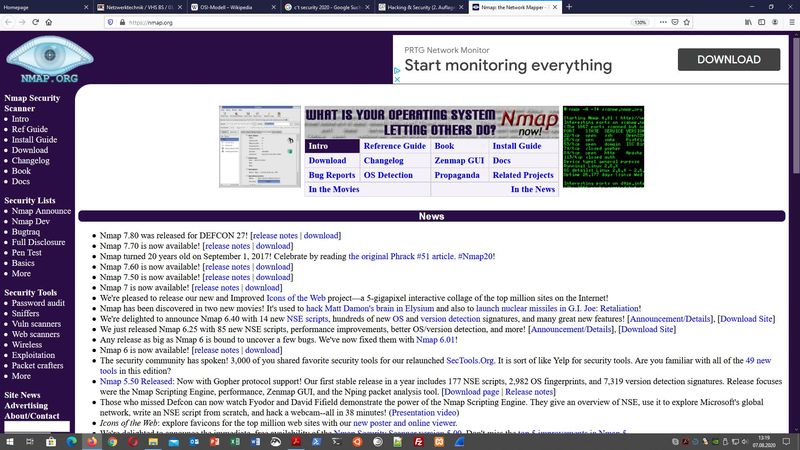Open Advertising sidebar link
This screenshot has width=800, height=450.
(26, 405)
